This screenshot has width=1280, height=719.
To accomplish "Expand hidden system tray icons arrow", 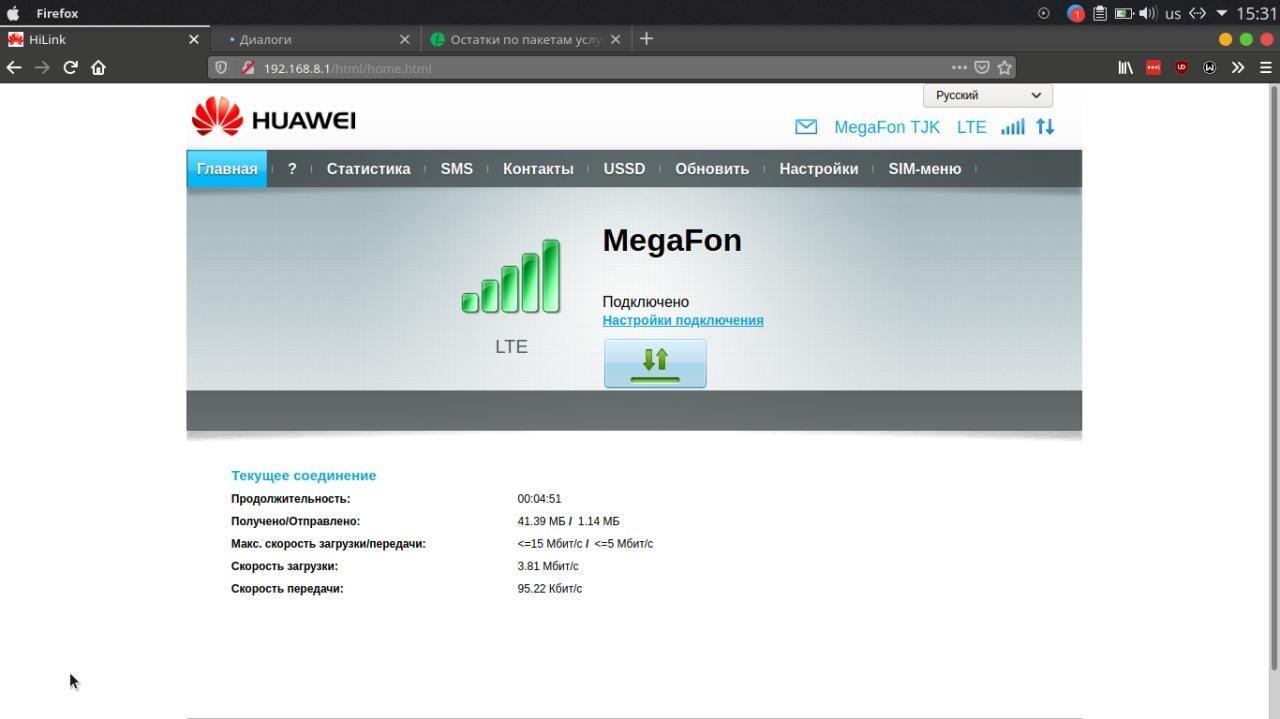I will 1221,13.
